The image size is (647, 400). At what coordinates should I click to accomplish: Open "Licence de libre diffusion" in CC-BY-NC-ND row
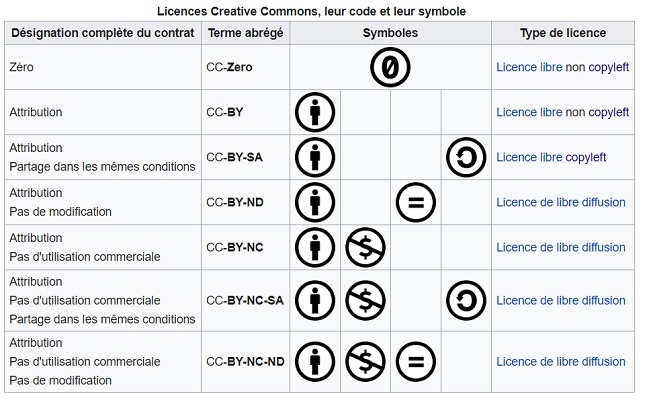(x=560, y=362)
